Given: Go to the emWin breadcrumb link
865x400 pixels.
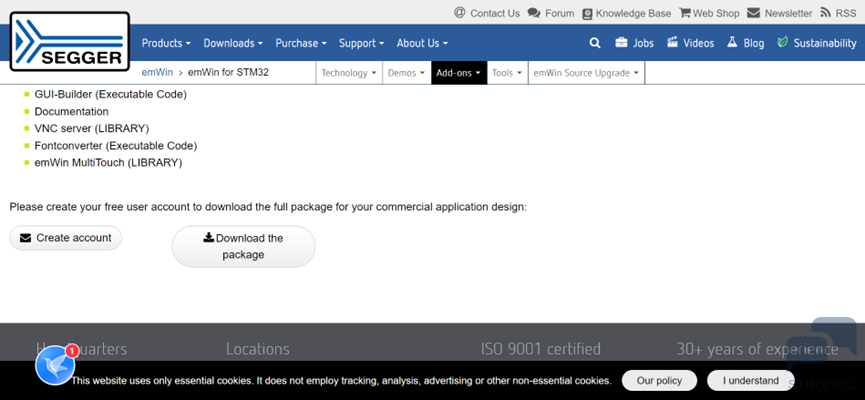Looking at the screenshot, I should click(157, 72).
